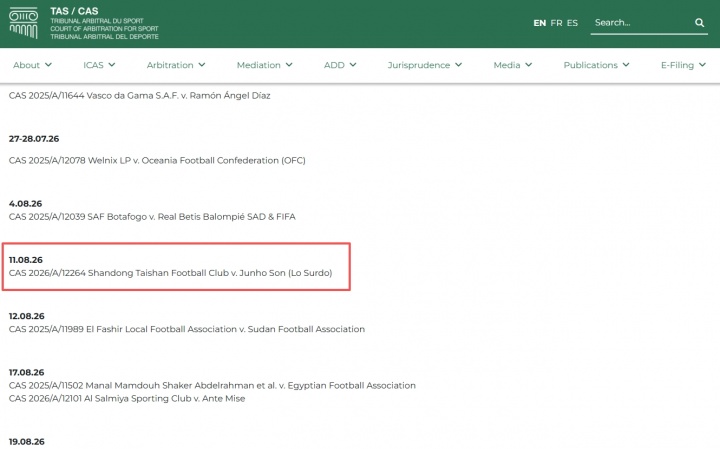Select the Al Salmiya Sporting Club v. Ante Mise case

(127, 398)
